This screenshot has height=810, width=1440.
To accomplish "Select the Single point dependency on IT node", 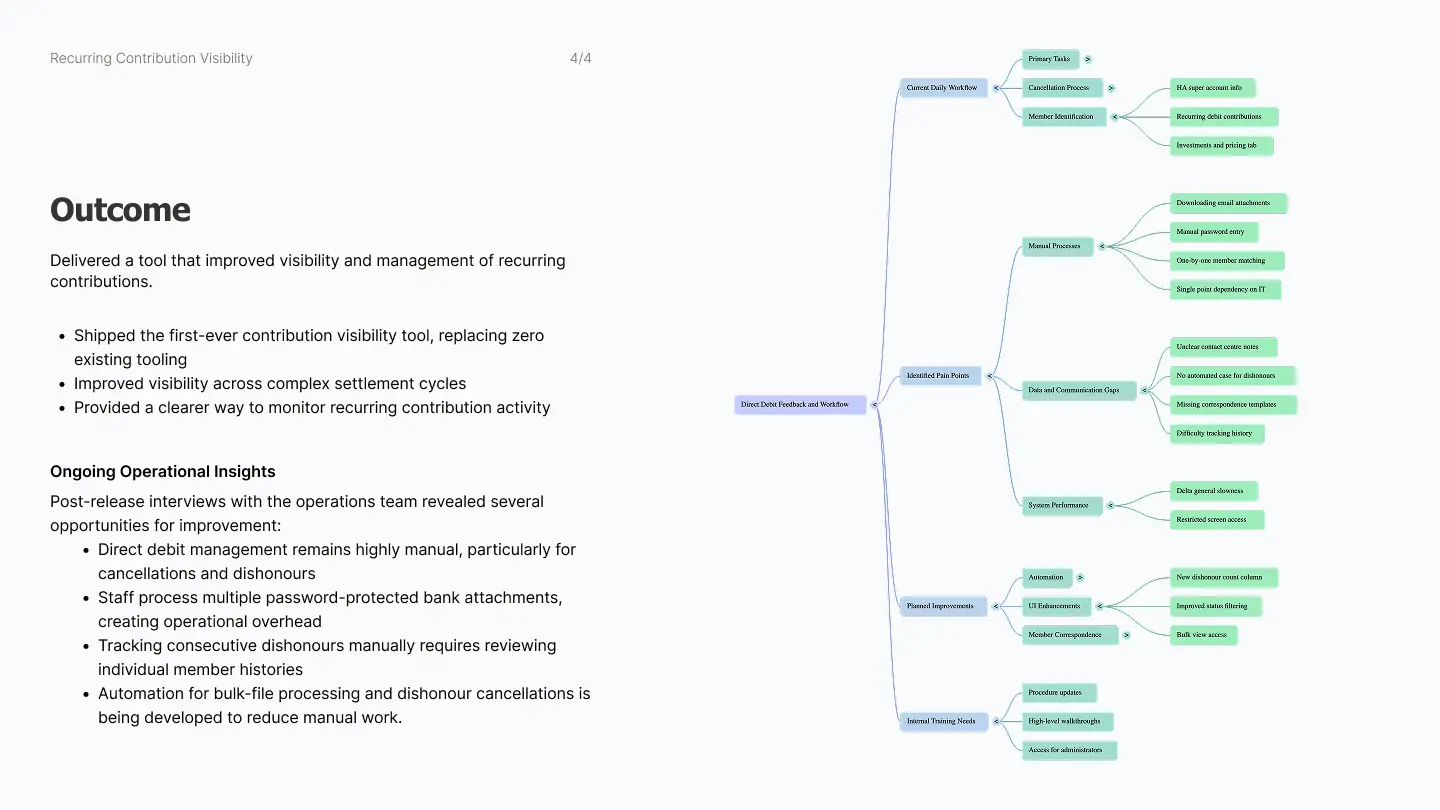I will pyautogui.click(x=1225, y=290).
